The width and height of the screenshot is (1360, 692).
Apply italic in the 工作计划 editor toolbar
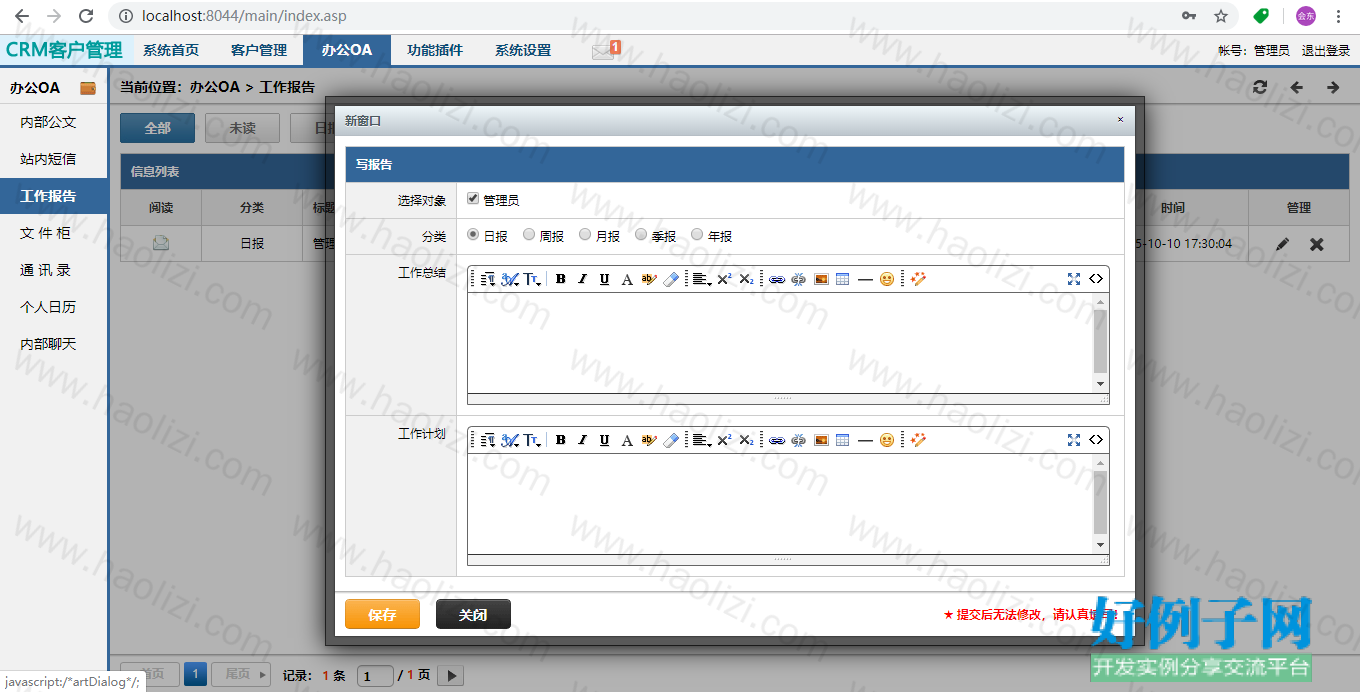(582, 440)
